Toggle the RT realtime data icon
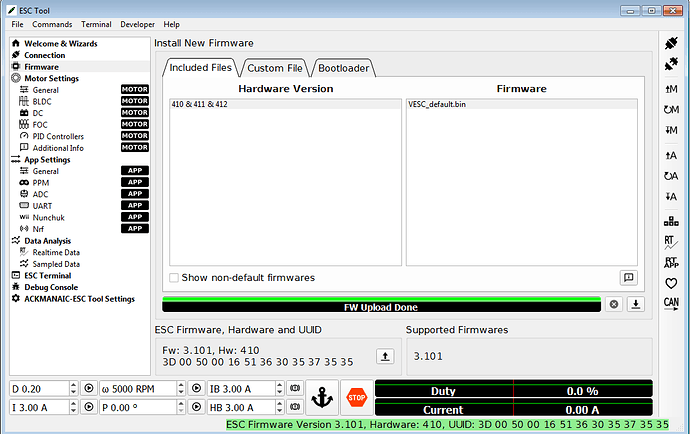This screenshot has height=434, width=690. pyautogui.click(x=671, y=240)
